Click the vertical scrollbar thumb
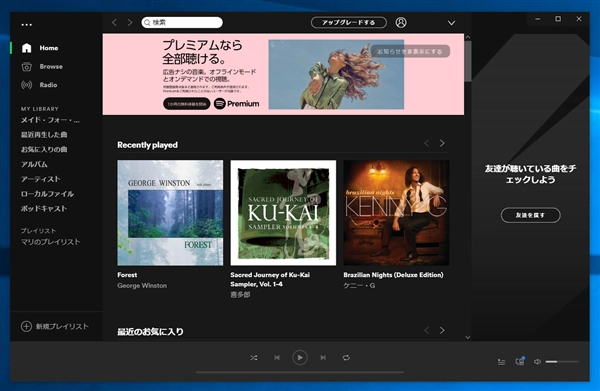Screen dimensions: 600x391 [468, 61]
